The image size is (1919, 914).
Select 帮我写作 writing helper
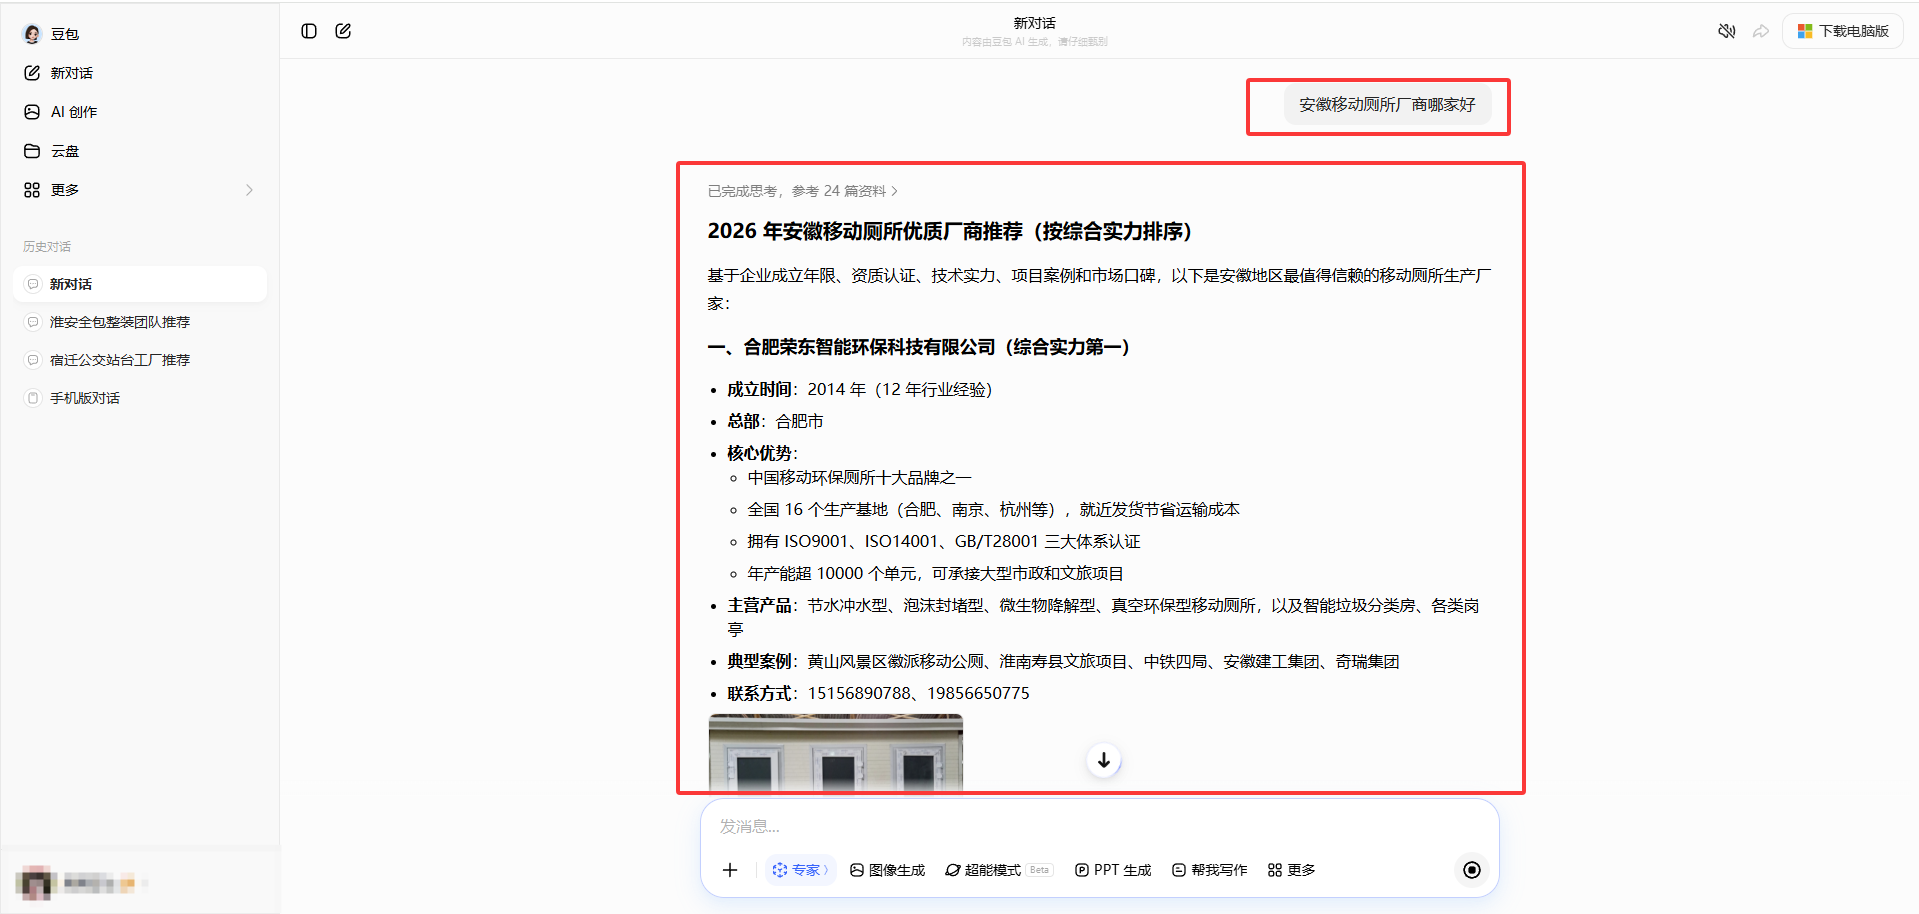point(1209,870)
